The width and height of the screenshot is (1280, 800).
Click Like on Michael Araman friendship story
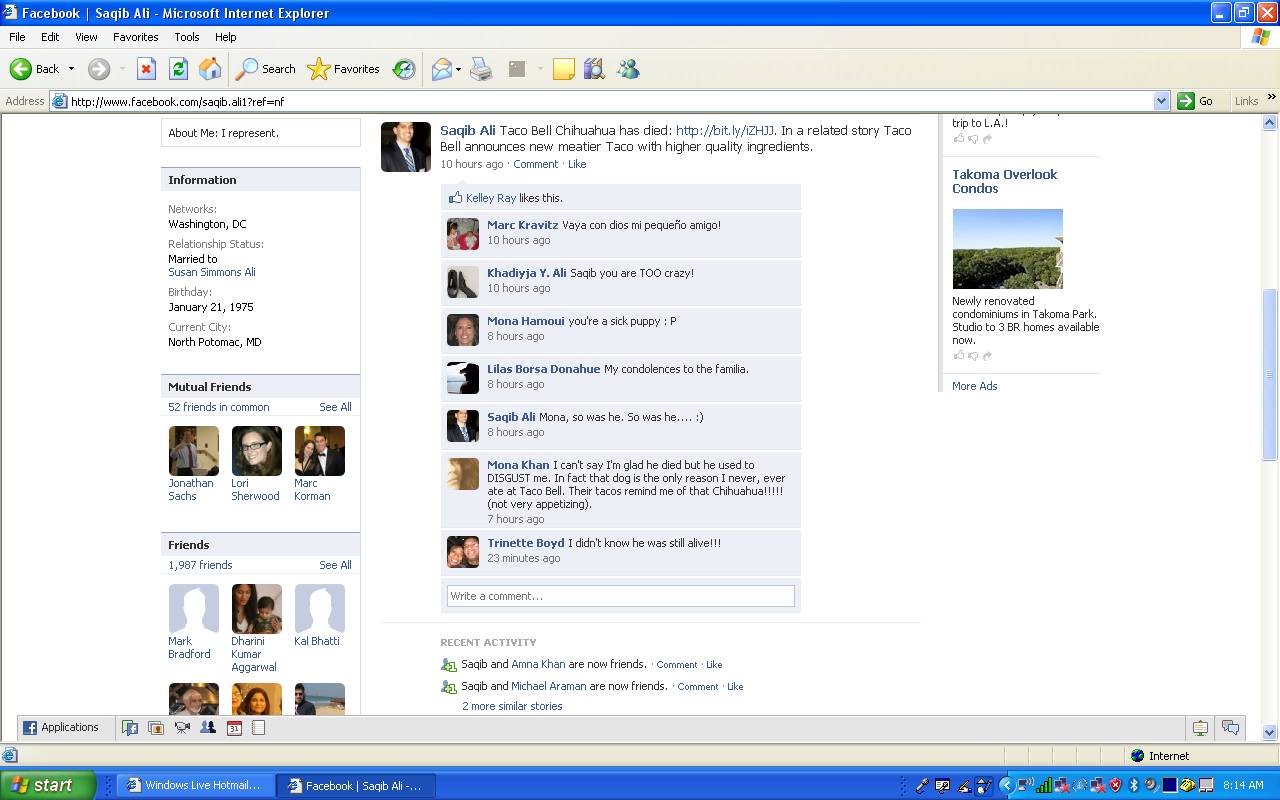pos(735,687)
